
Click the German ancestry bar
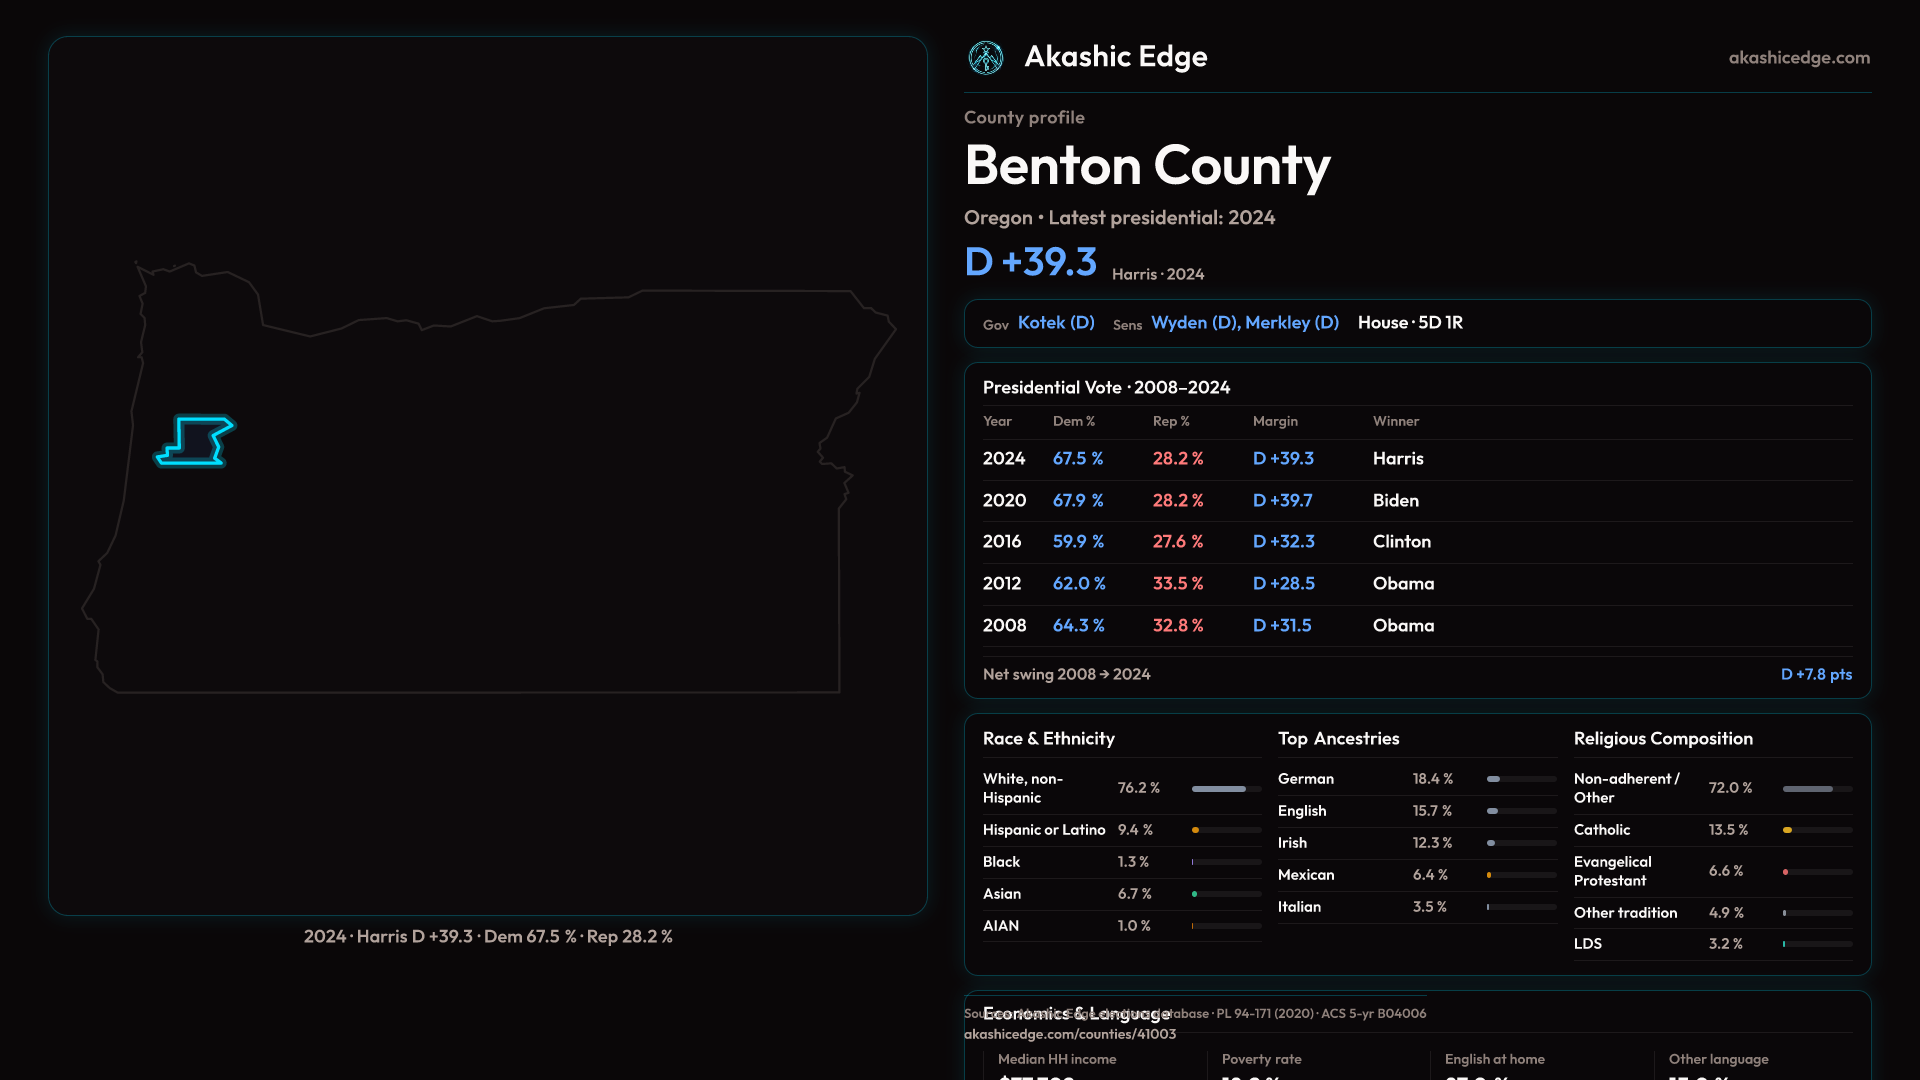coord(1519,779)
